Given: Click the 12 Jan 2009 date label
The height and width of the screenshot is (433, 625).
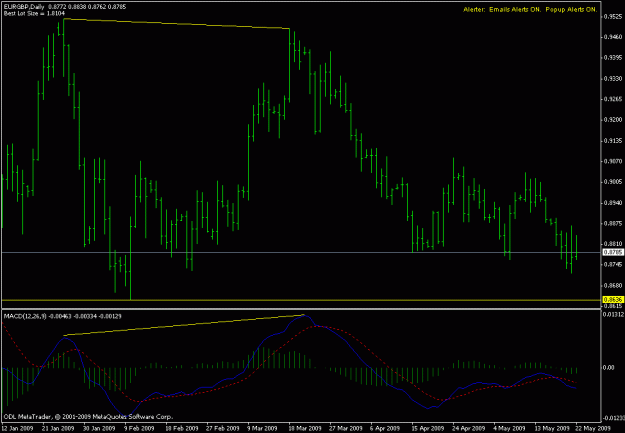Looking at the screenshot, I should pos(17,429).
